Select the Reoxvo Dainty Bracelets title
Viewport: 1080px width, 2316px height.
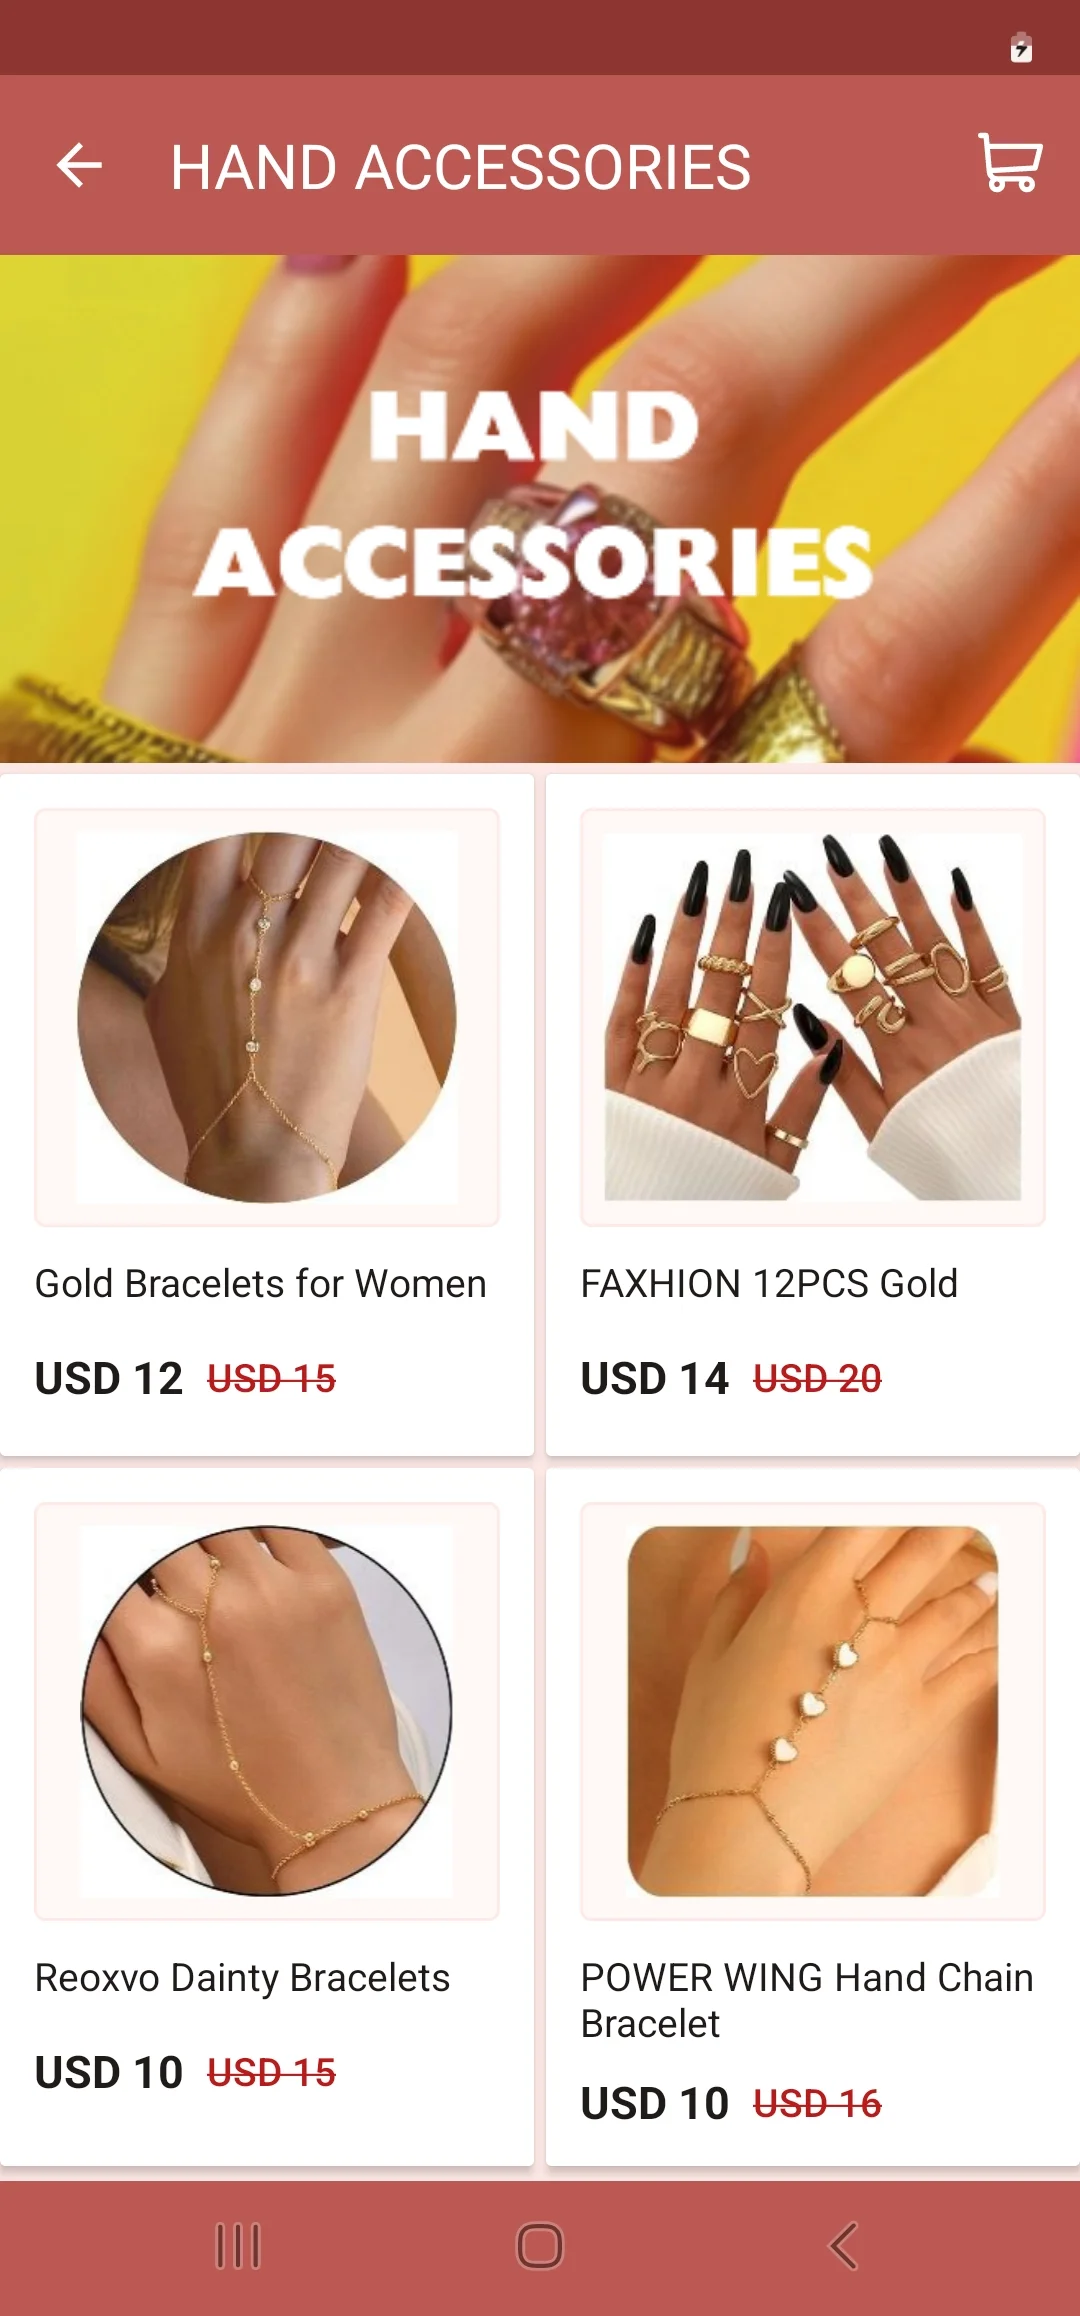click(x=242, y=1978)
